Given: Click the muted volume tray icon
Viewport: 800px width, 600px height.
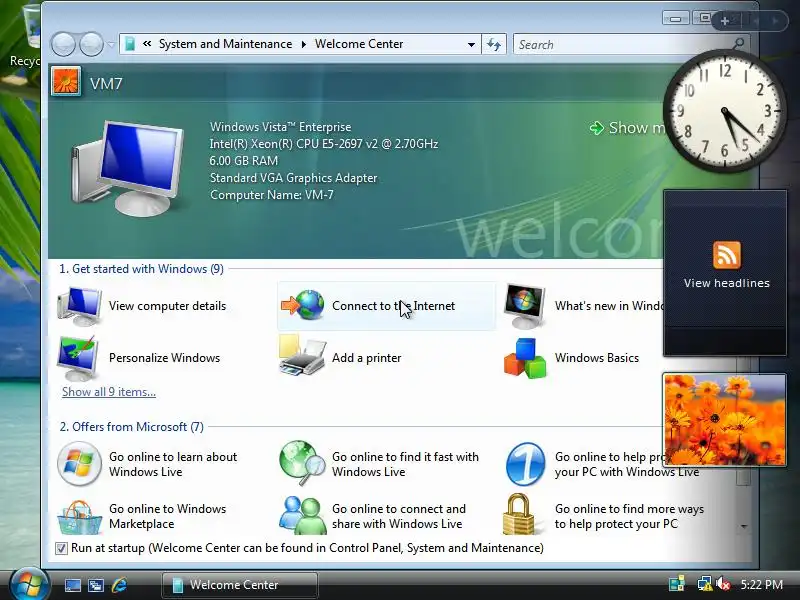Looking at the screenshot, I should [x=723, y=584].
